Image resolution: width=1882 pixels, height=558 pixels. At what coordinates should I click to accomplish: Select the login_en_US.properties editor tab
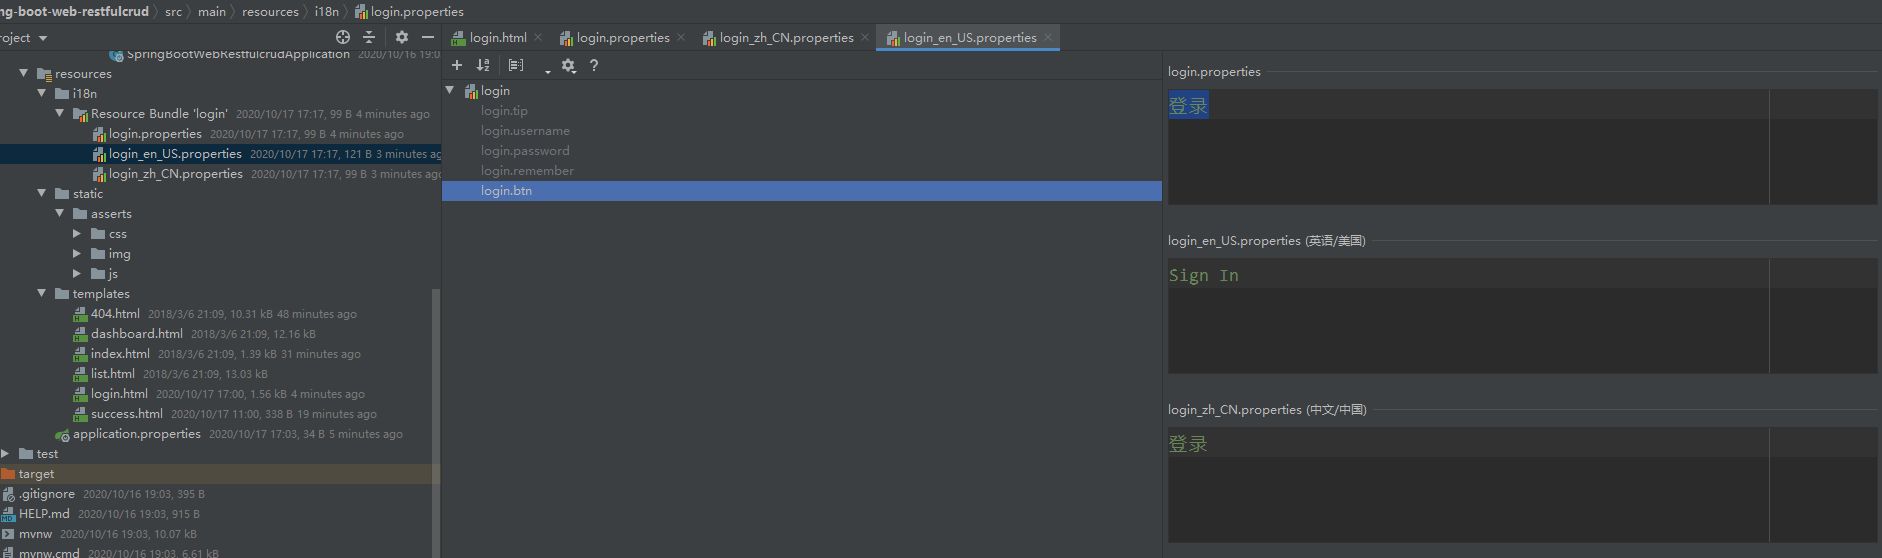pyautogui.click(x=969, y=37)
